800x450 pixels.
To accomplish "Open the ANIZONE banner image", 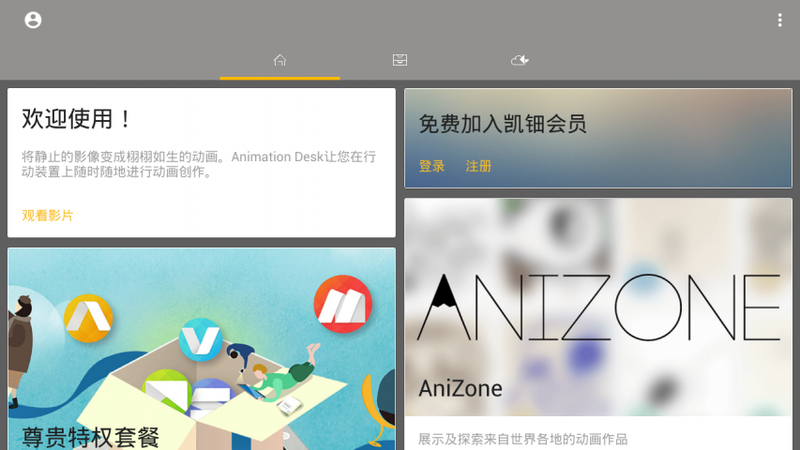I will (x=598, y=307).
